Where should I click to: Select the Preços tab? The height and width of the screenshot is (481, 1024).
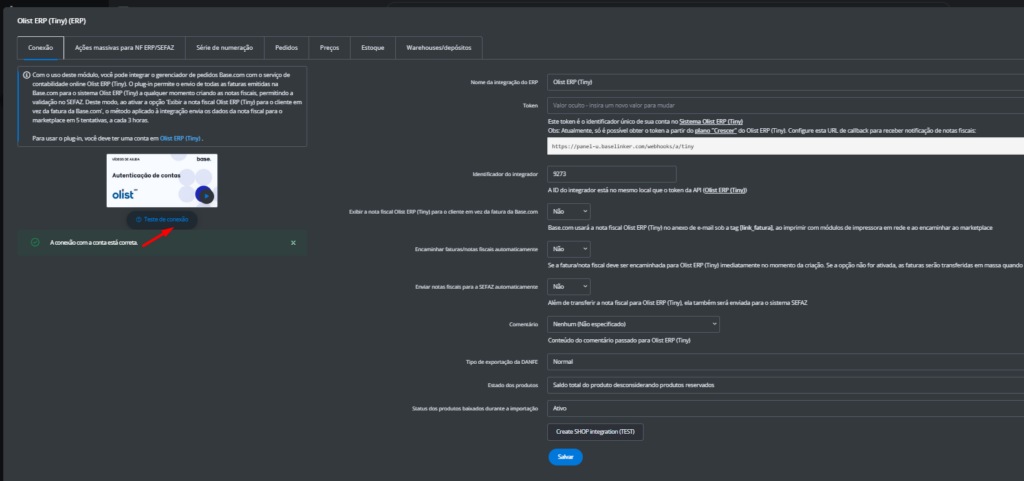330,48
